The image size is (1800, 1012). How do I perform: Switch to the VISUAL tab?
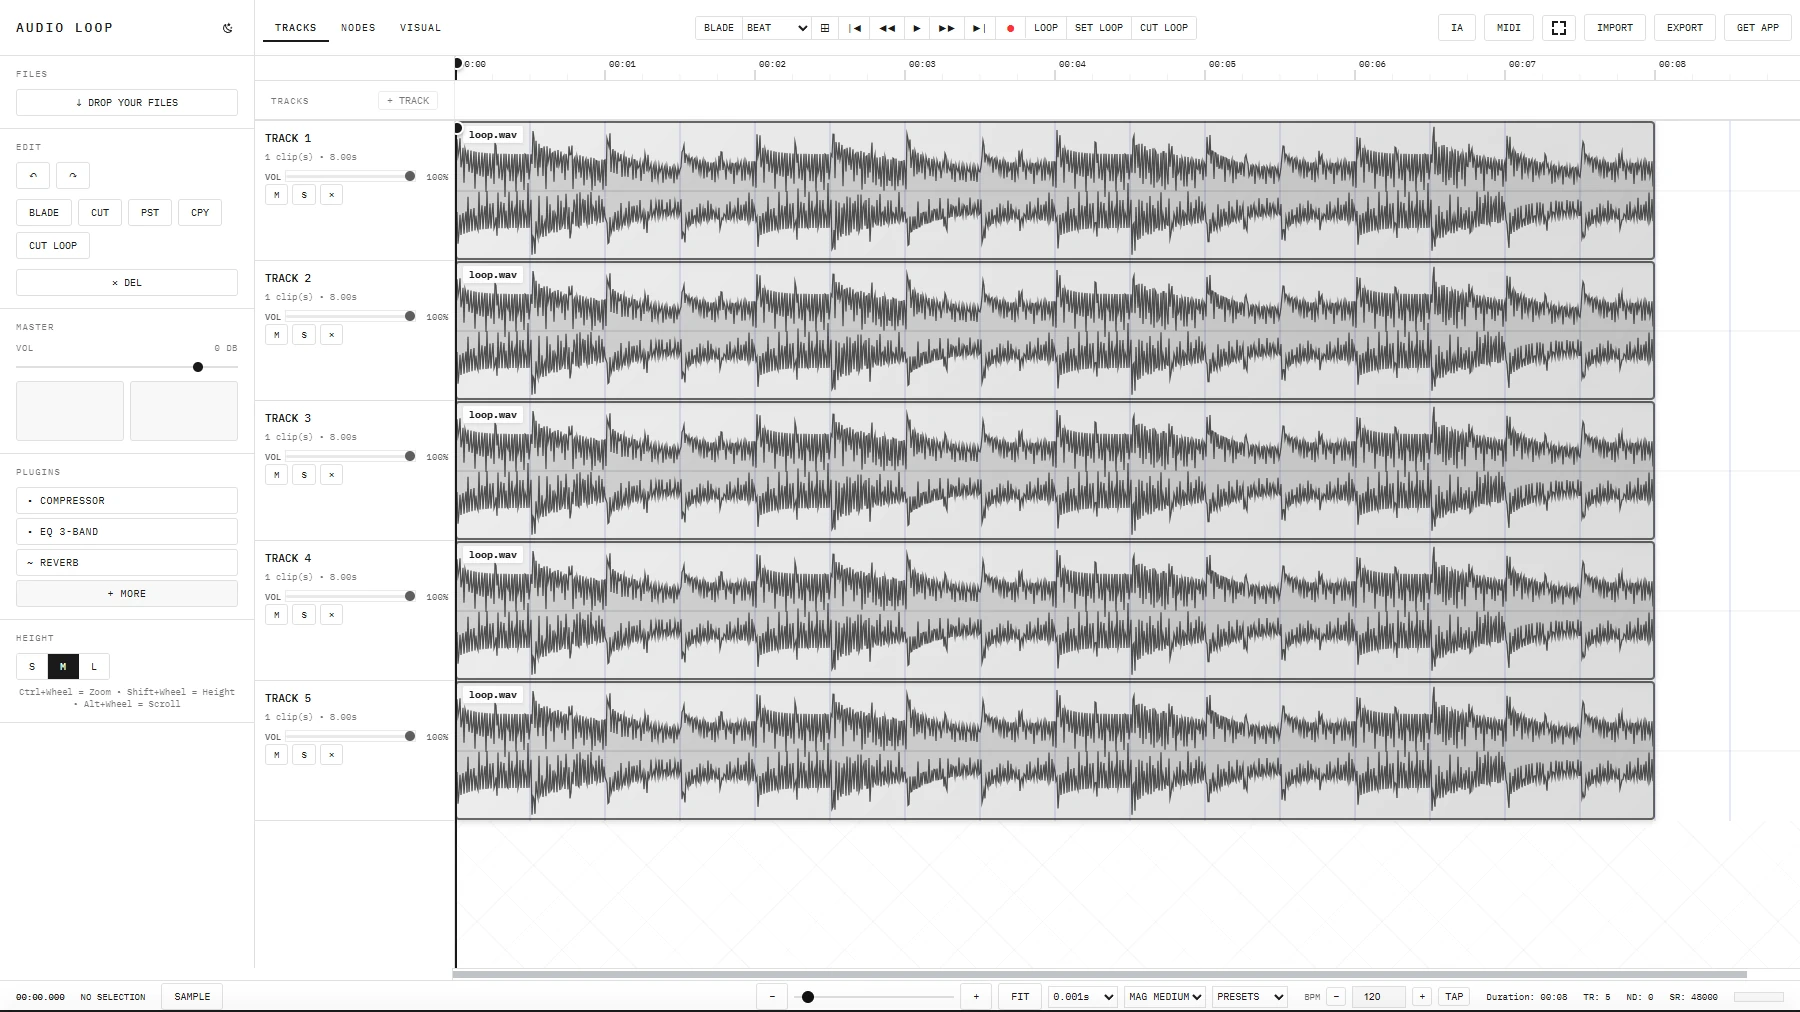point(420,28)
